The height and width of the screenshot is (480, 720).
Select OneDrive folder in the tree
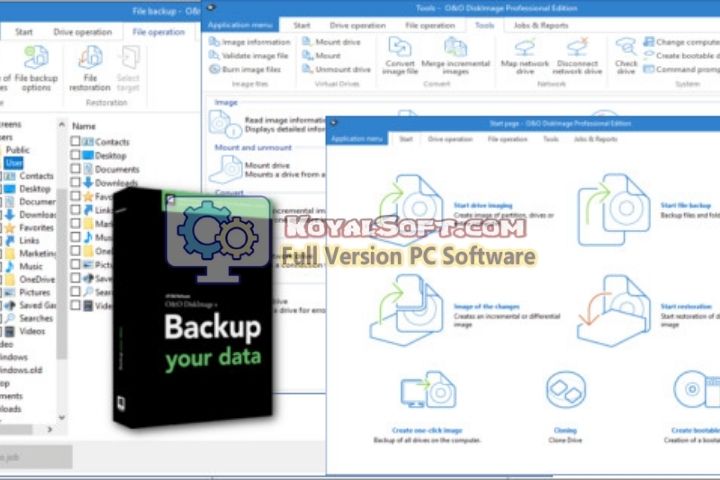pyautogui.click(x=31, y=279)
